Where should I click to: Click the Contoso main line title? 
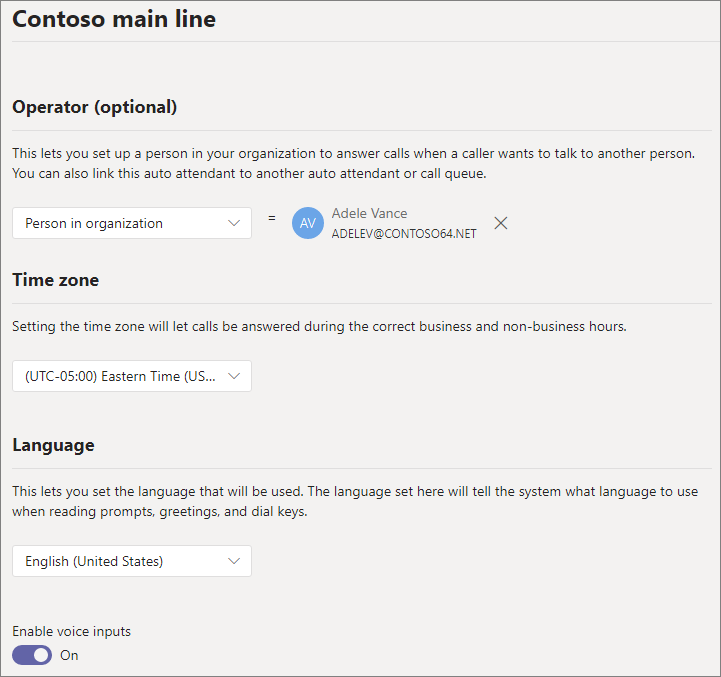coord(114,19)
